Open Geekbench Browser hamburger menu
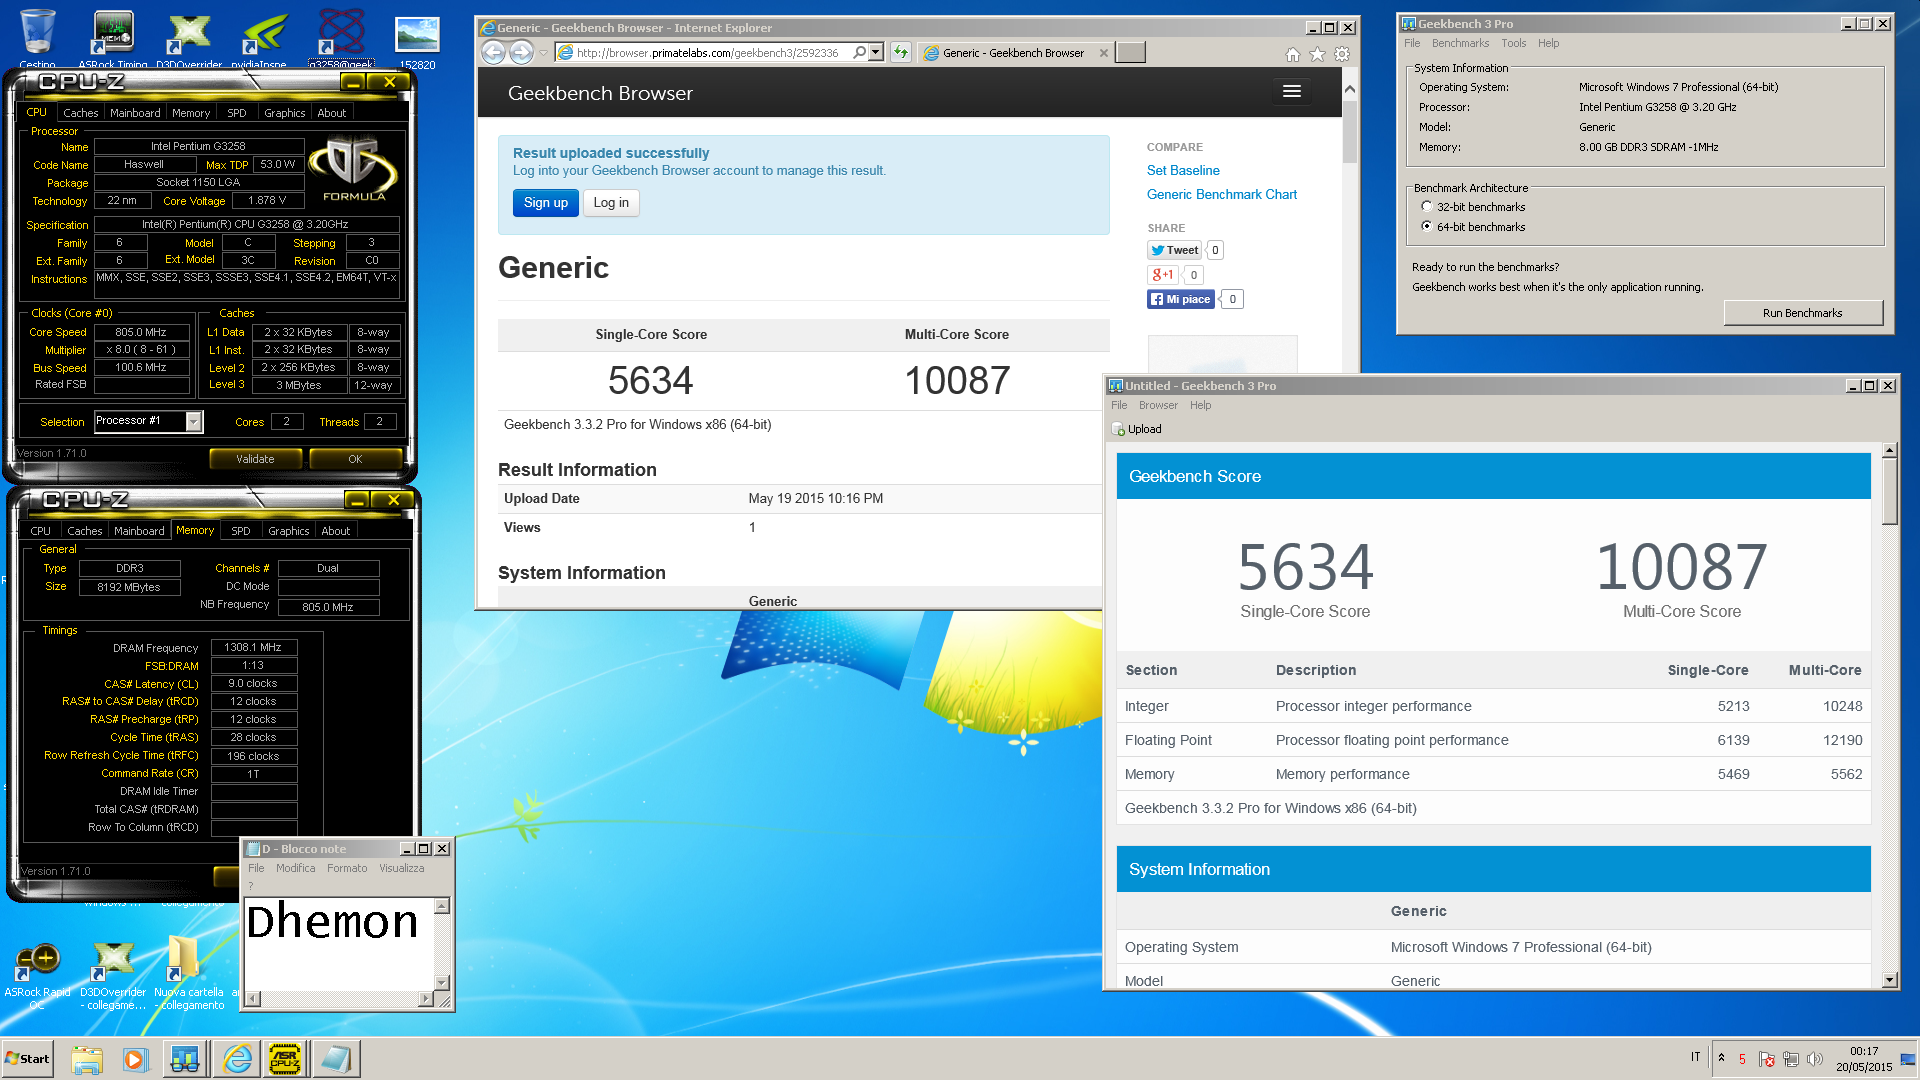 click(x=1292, y=91)
